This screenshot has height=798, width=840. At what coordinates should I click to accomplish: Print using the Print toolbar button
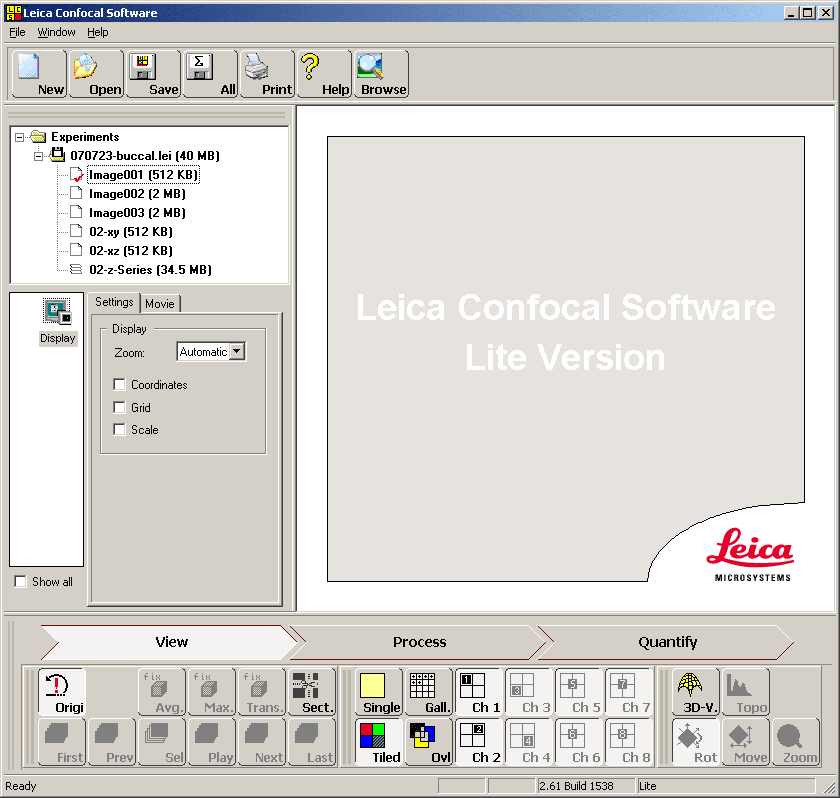(x=267, y=74)
